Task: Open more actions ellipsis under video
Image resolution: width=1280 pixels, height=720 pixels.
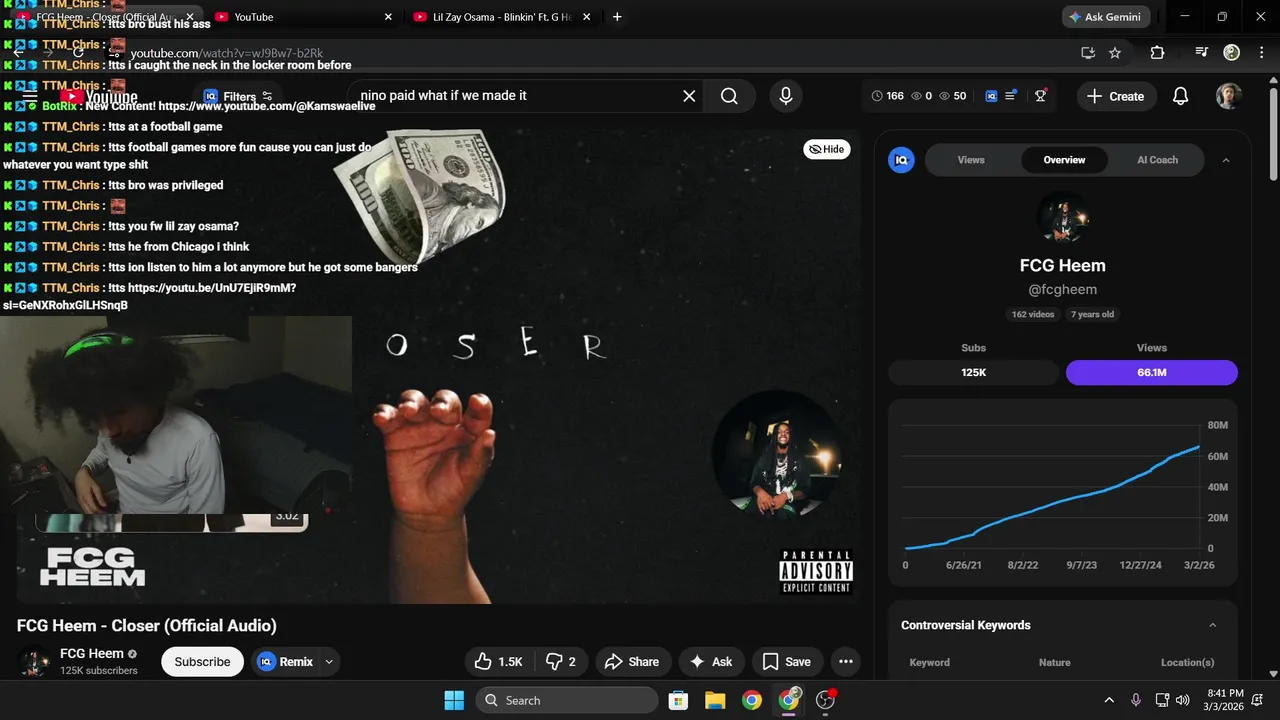Action: coord(846,661)
